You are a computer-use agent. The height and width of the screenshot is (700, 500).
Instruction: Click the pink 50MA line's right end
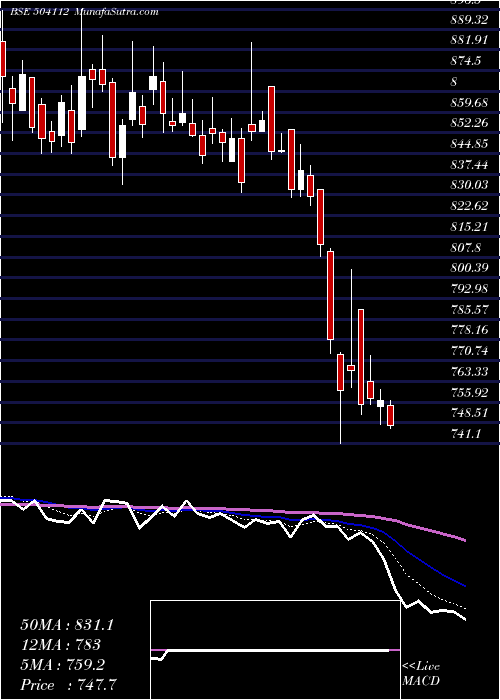click(x=464, y=540)
